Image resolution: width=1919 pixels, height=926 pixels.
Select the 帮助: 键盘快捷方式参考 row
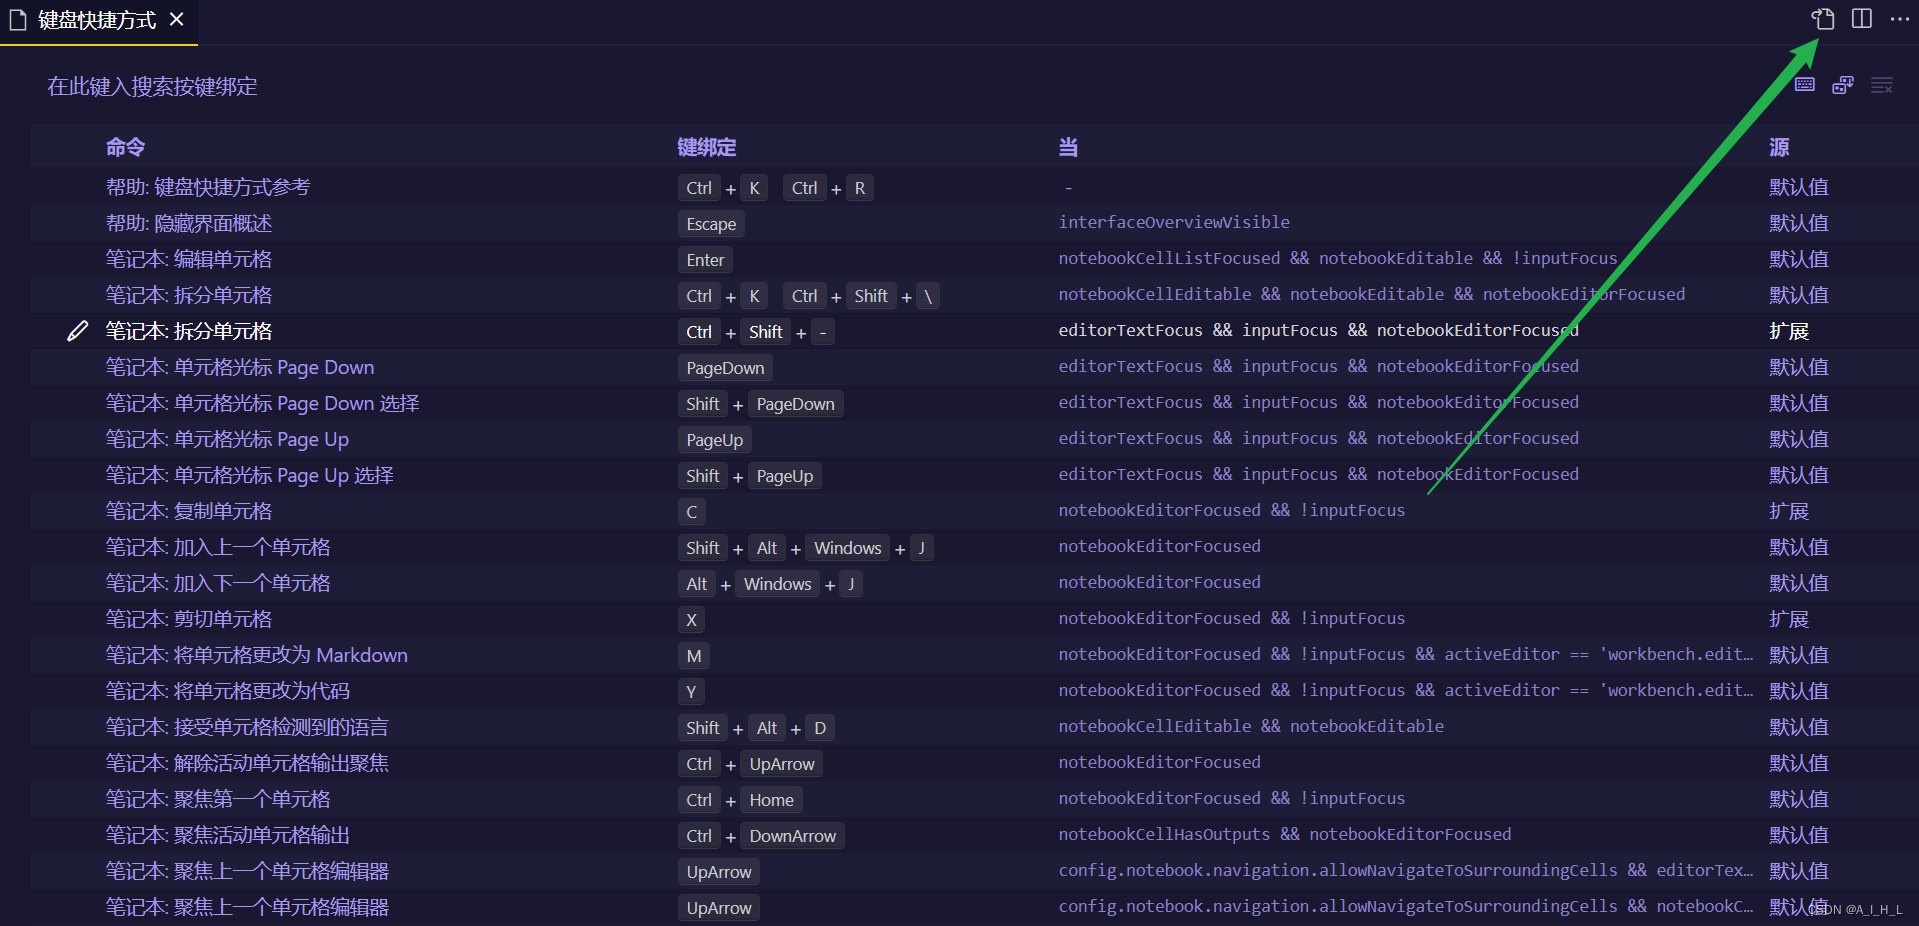pyautogui.click(x=974, y=187)
